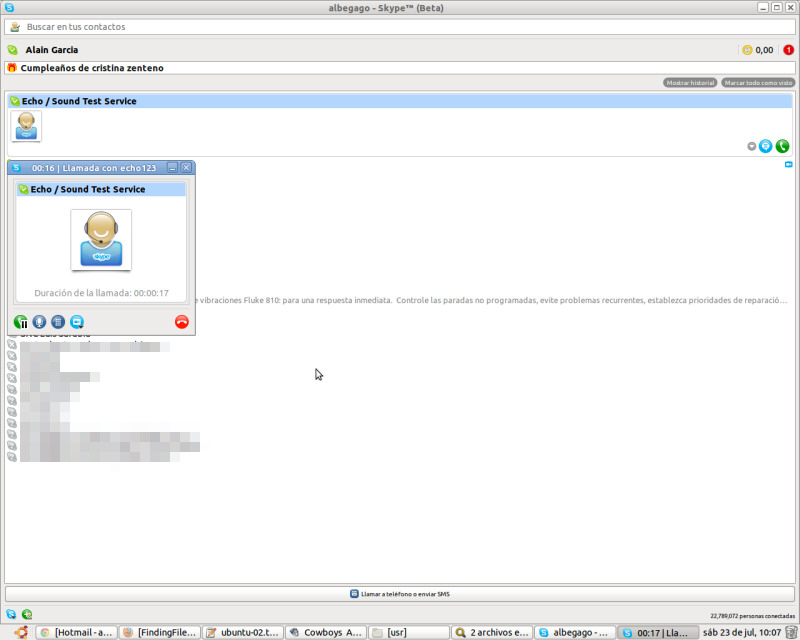Image resolution: width=800 pixels, height=640 pixels.
Task: Click the 22,789,072 personas conectadas status
Action: (x=753, y=616)
